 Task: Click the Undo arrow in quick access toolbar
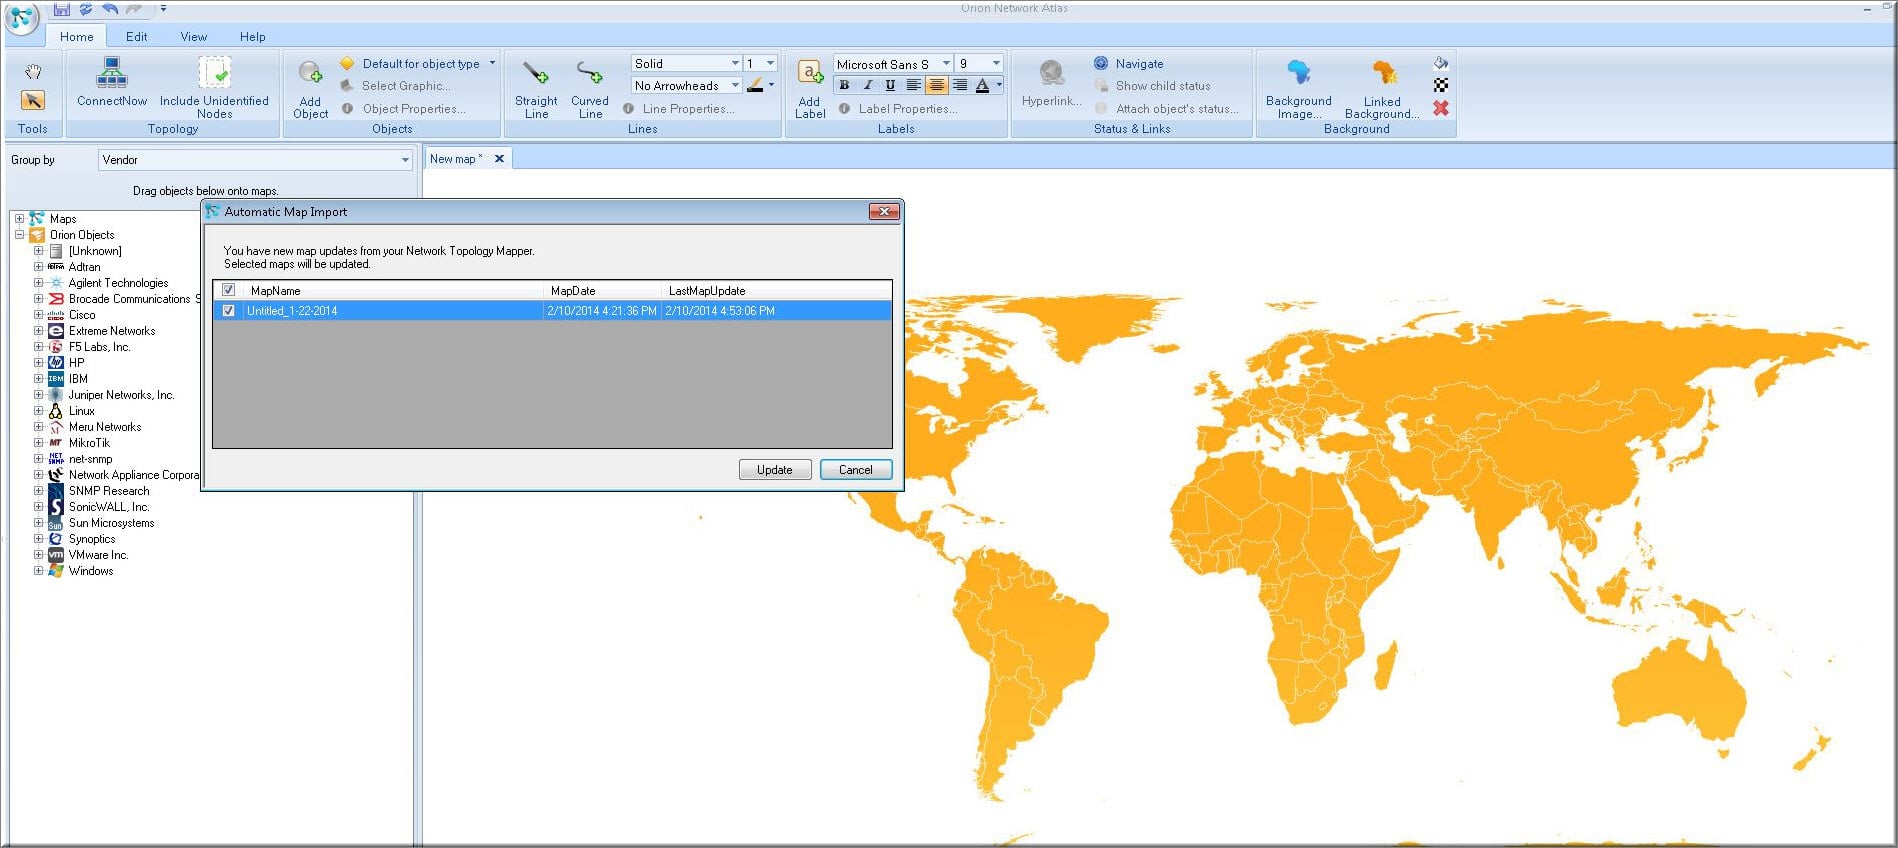[x=109, y=9]
